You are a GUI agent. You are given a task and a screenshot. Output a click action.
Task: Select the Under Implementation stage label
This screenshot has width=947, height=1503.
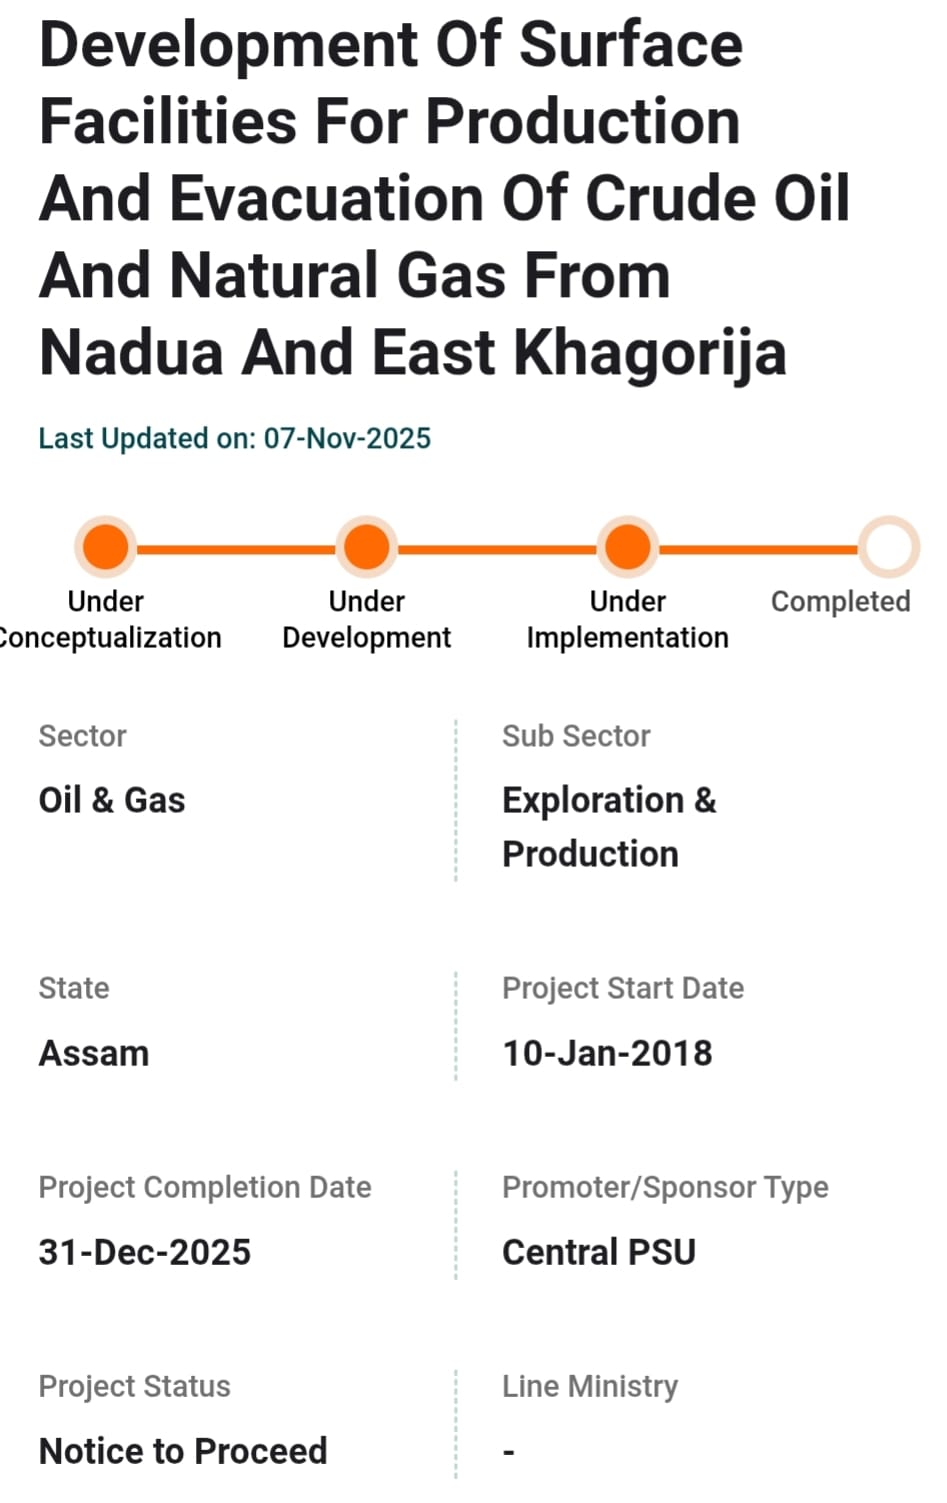[627, 618]
